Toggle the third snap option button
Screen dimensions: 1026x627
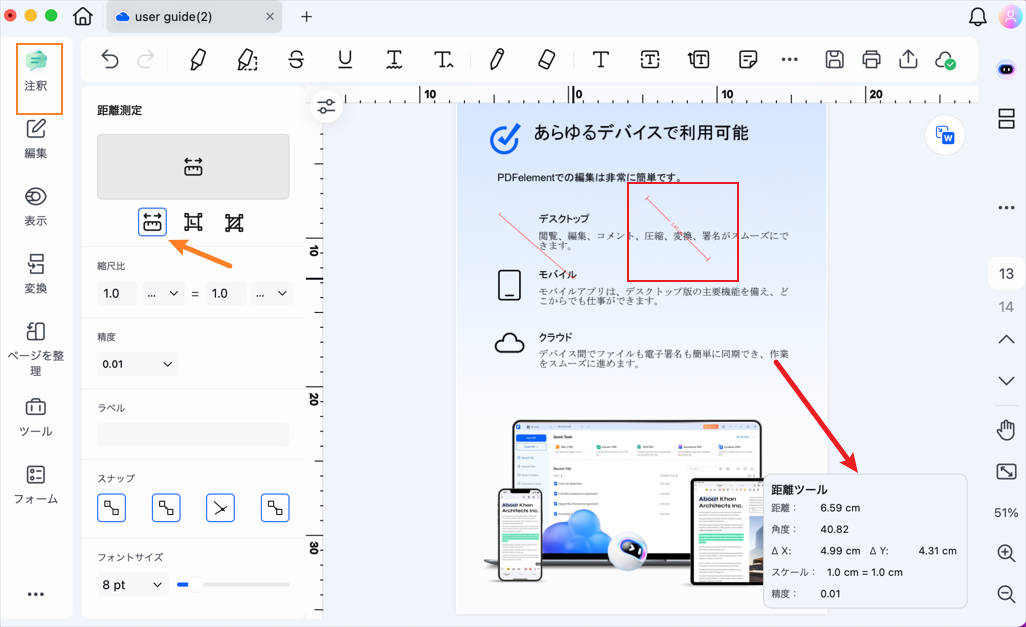(x=220, y=508)
